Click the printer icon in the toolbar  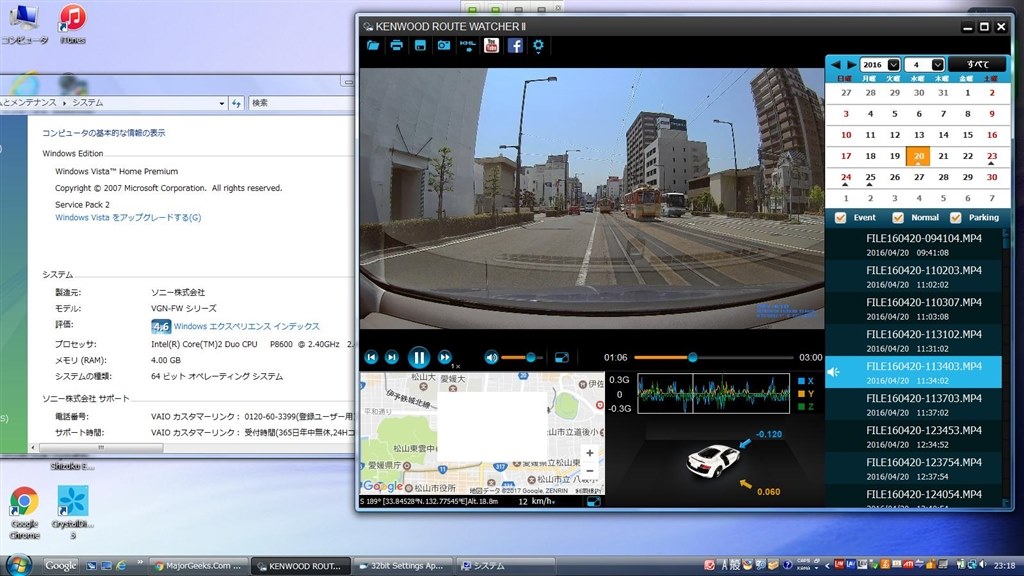pyautogui.click(x=397, y=45)
